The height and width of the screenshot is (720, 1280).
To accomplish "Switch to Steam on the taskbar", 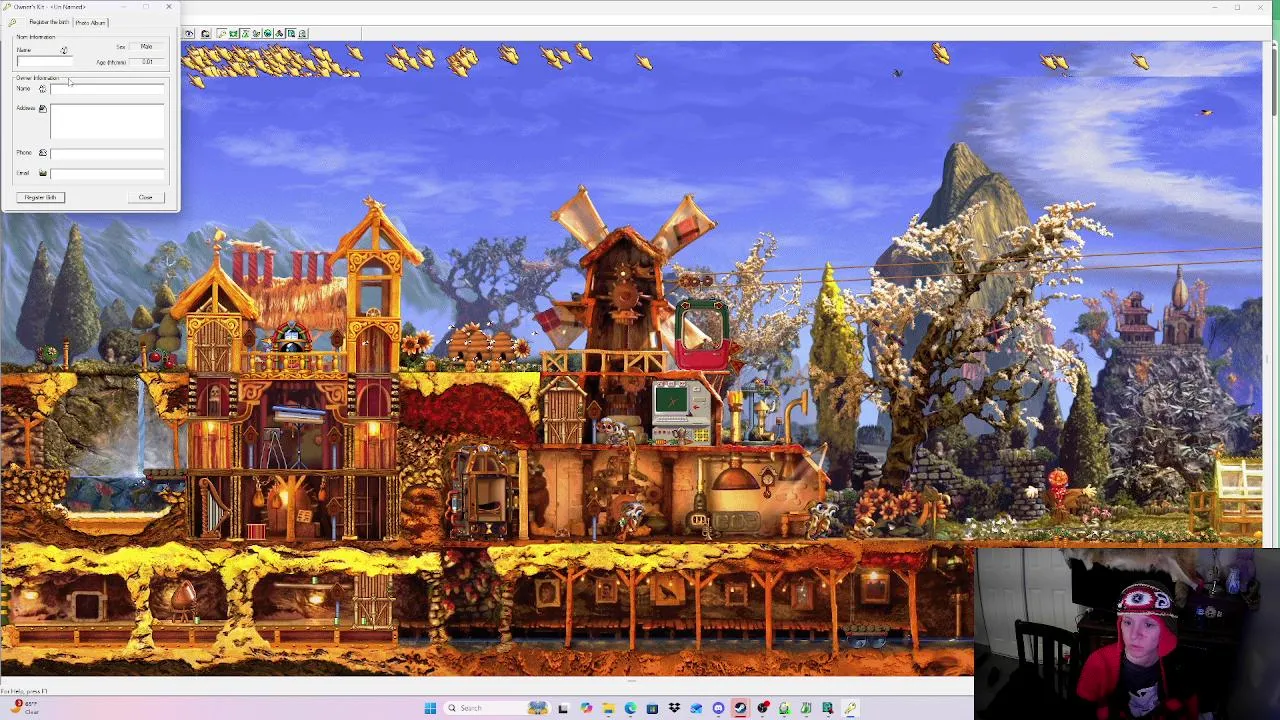I will [740, 708].
